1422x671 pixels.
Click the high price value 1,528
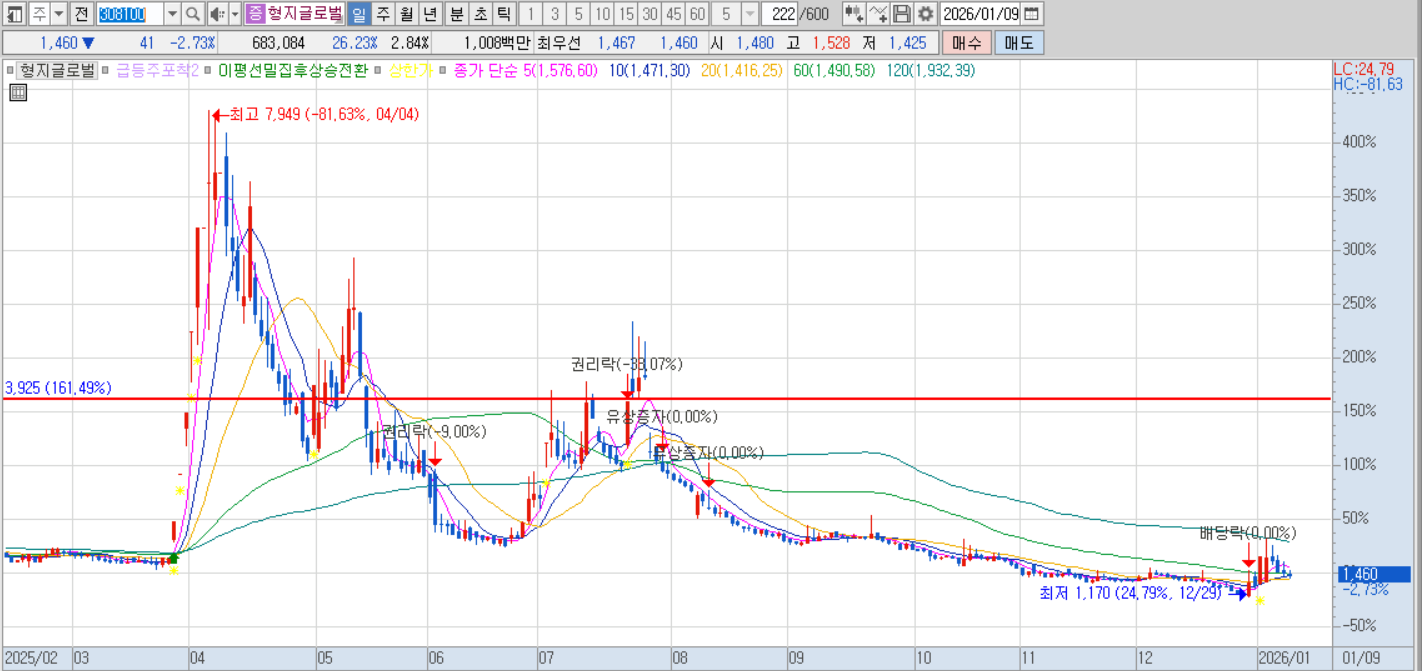point(832,43)
